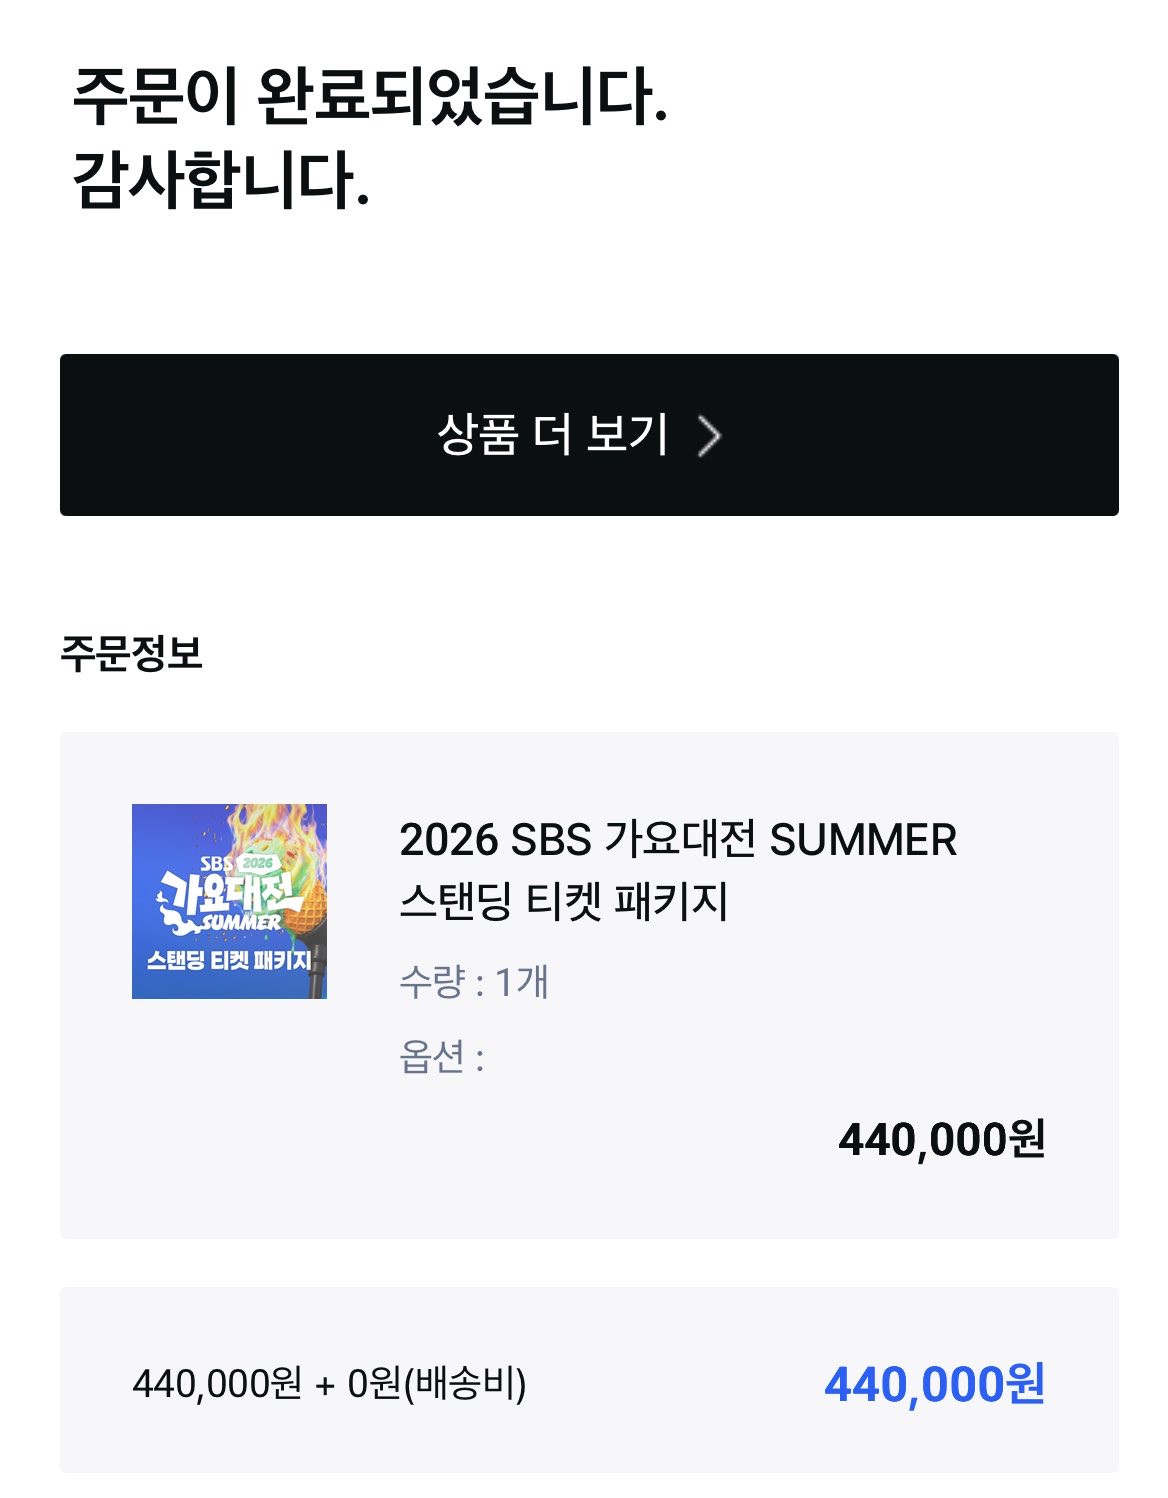This screenshot has width=1168, height=1498.
Task: Click the 감사합니다 thank-you text
Action: coord(221,181)
